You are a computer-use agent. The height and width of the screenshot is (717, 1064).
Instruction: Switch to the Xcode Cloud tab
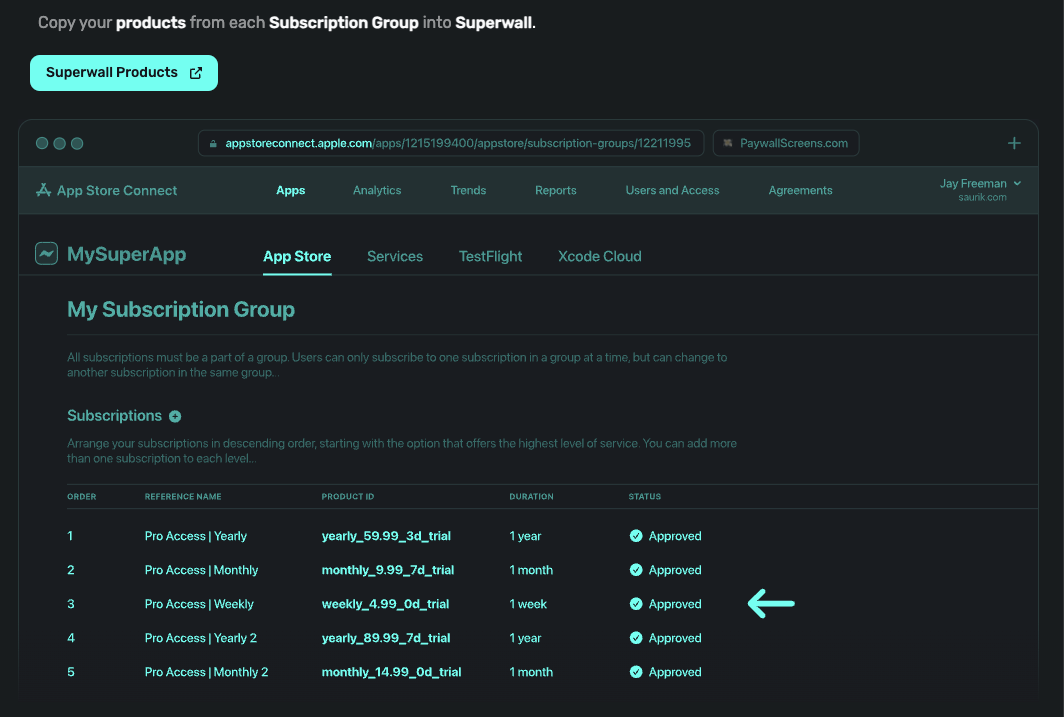point(600,256)
